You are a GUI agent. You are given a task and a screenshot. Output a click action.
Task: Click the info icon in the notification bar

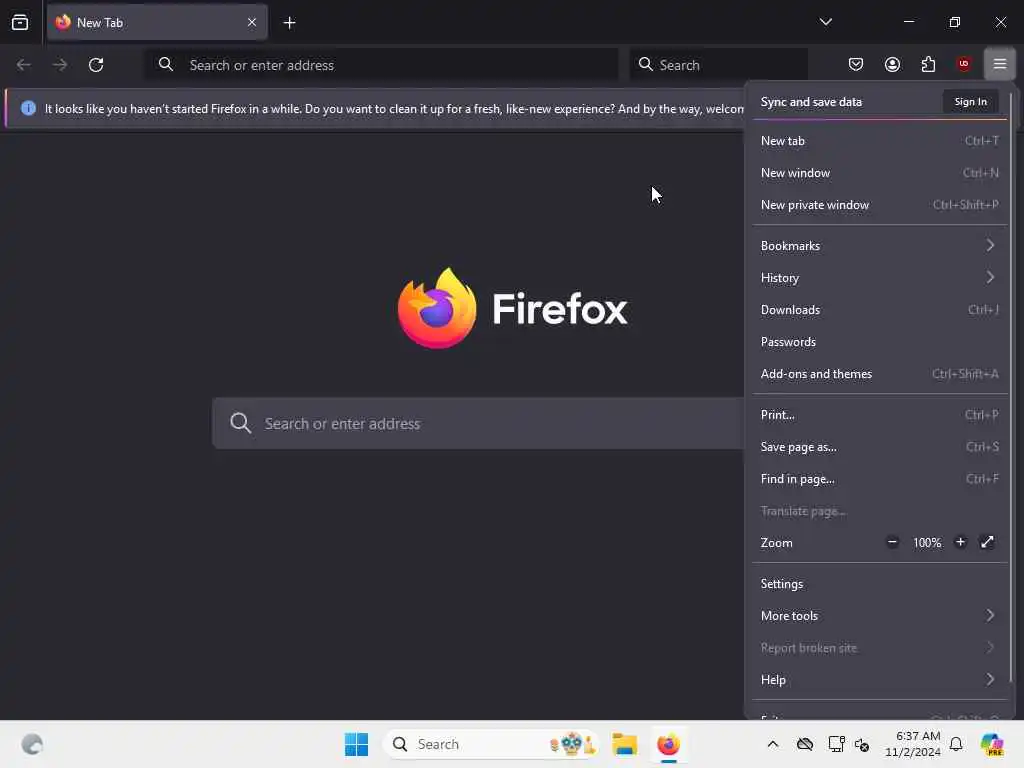pyautogui.click(x=28, y=108)
